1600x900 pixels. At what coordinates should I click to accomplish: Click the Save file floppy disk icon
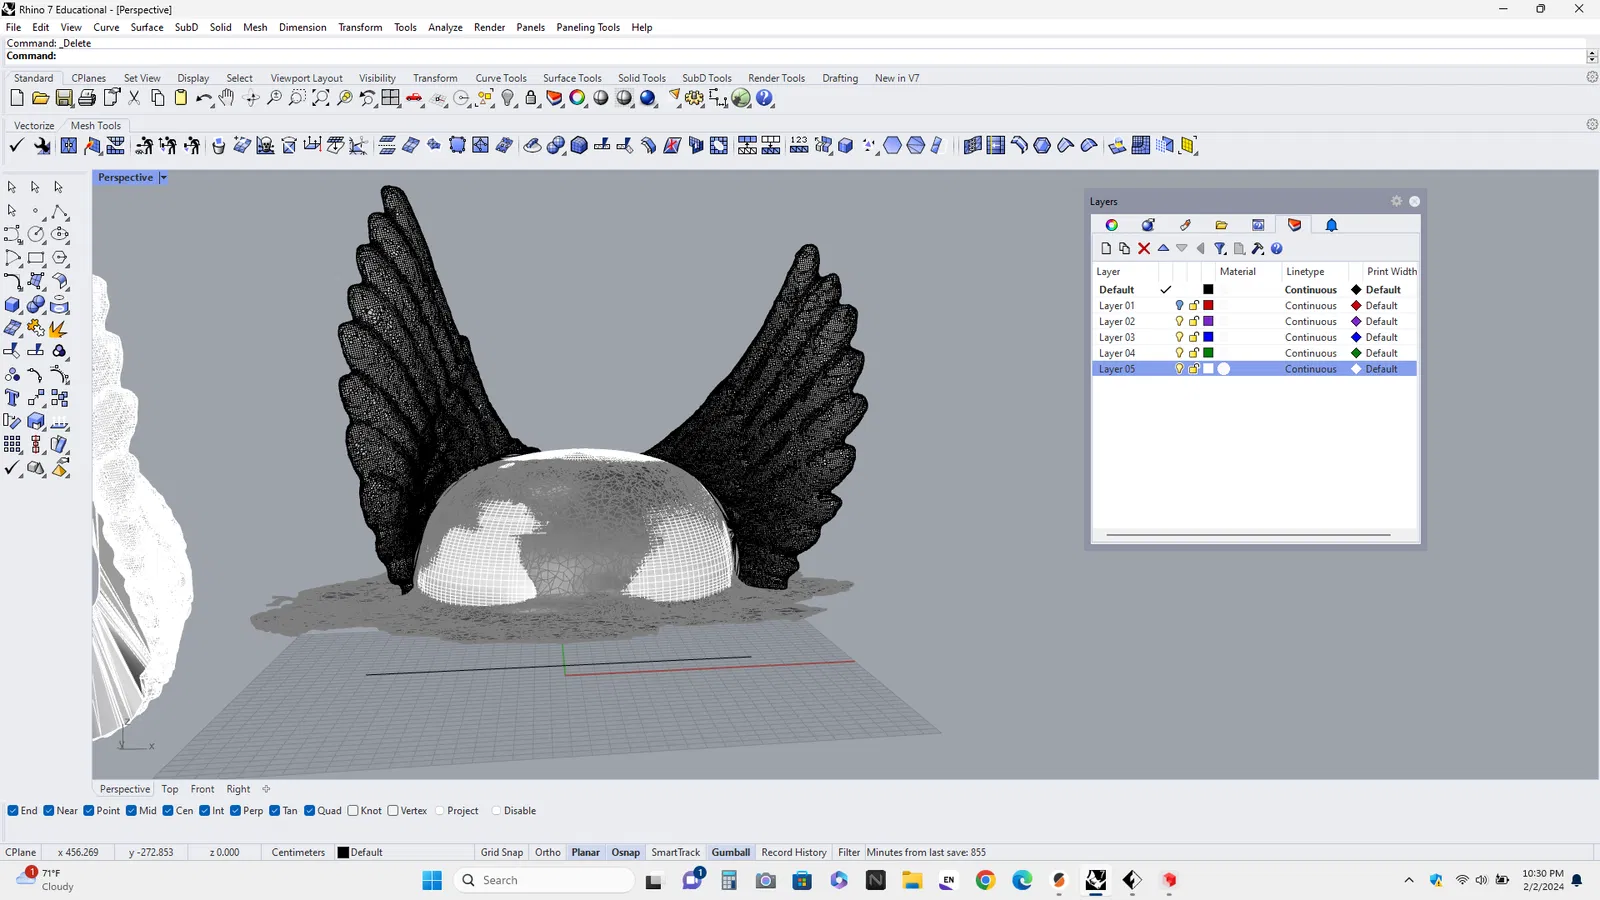64,98
